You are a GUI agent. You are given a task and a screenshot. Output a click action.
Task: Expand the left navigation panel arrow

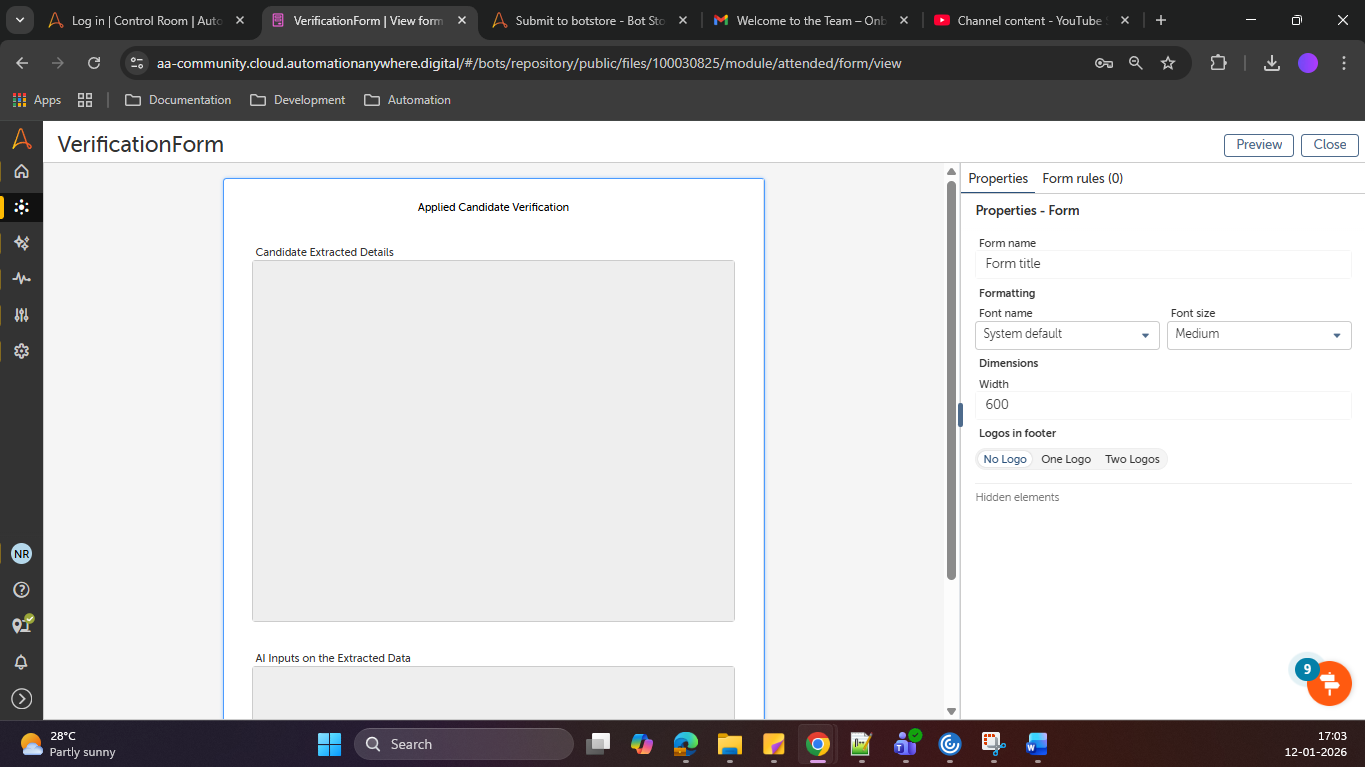pos(21,699)
